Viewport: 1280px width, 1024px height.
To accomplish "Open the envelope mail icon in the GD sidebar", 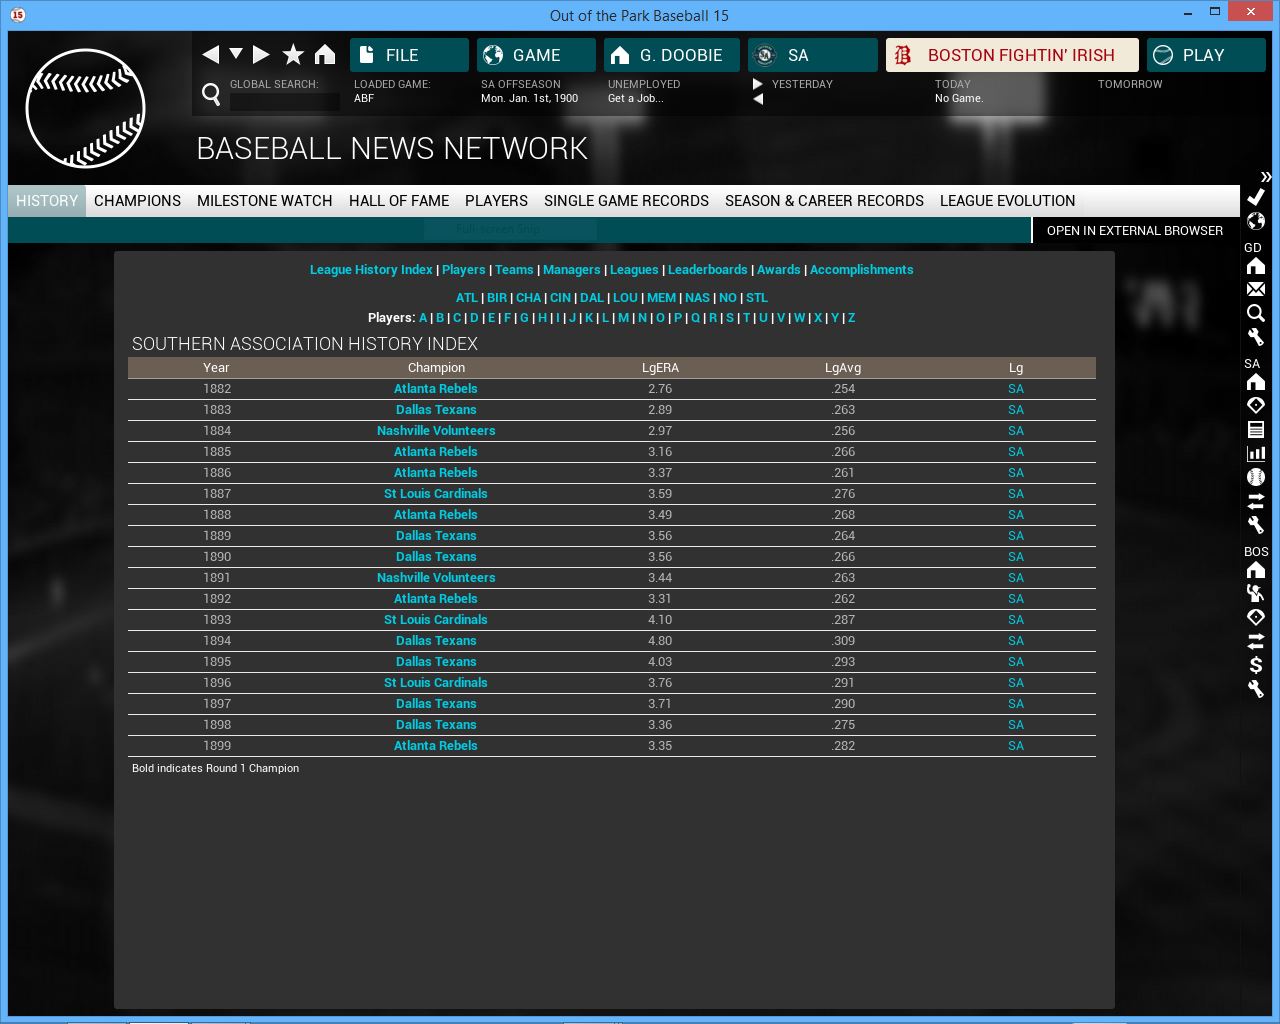I will (x=1256, y=290).
